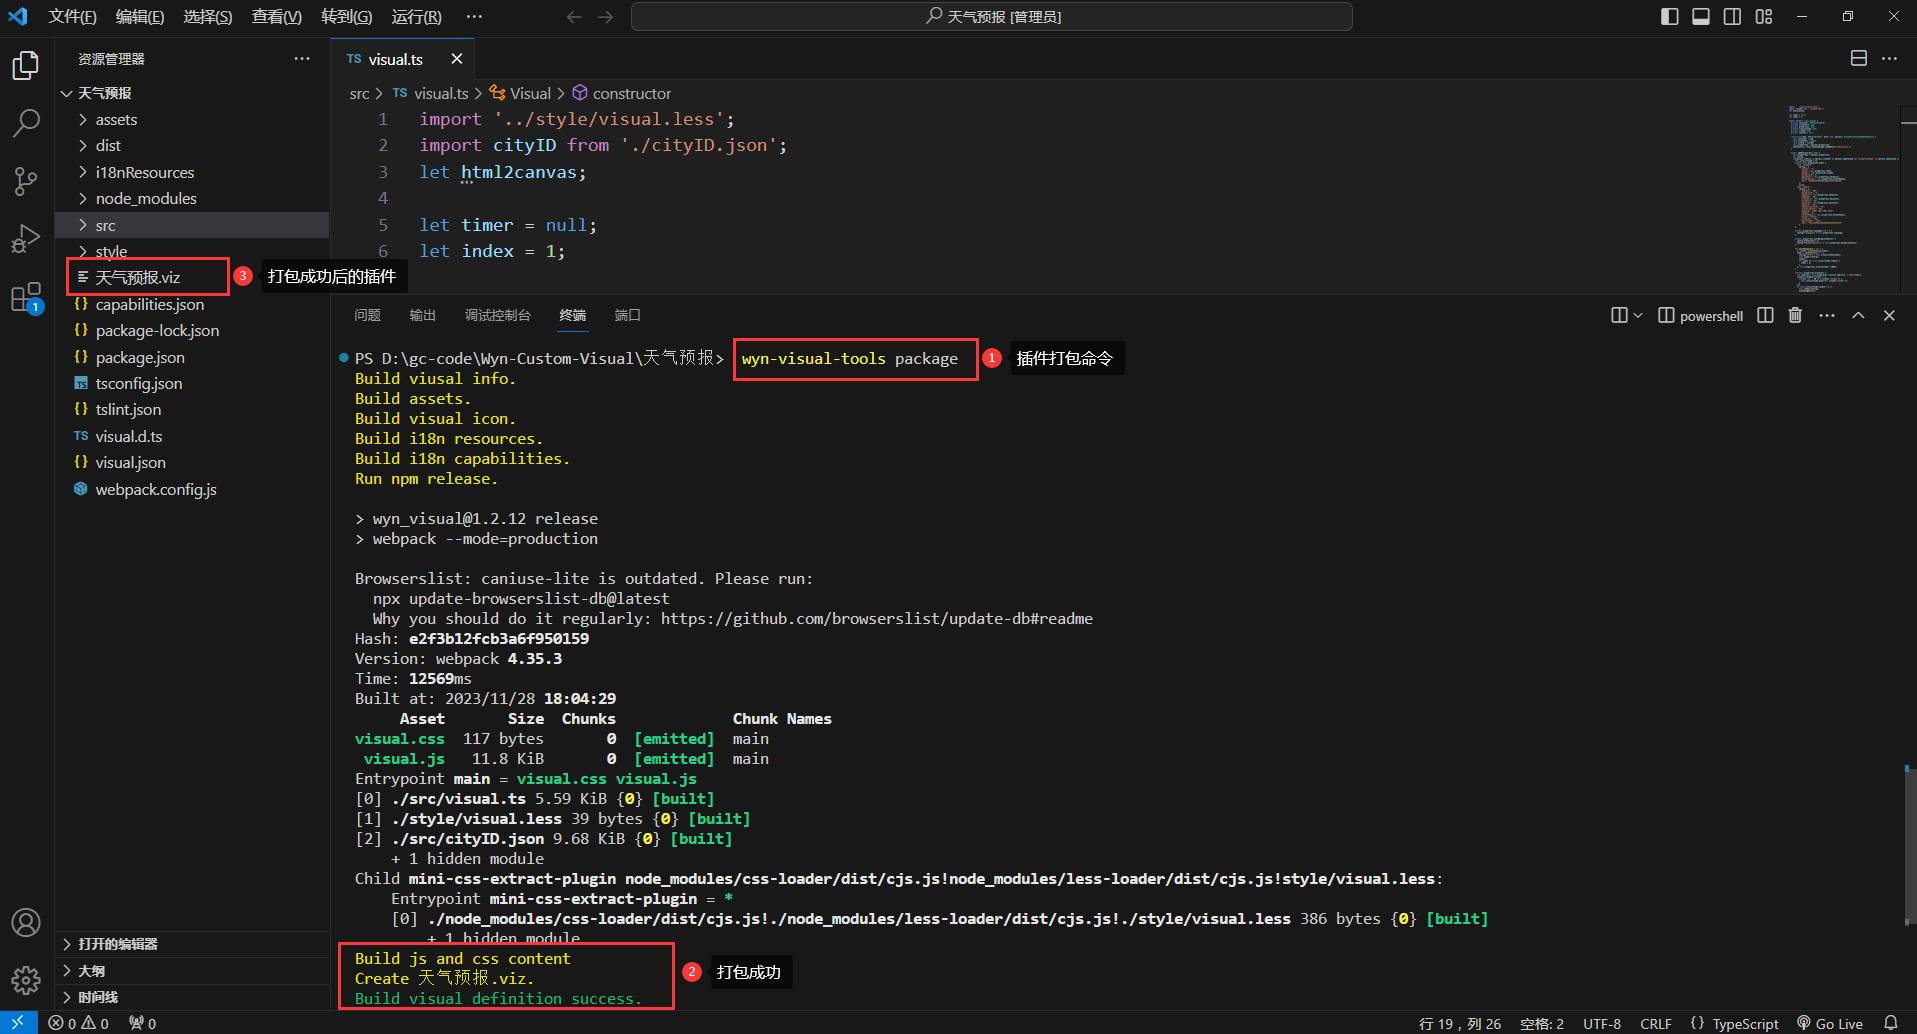Open Run and Debug view
1917x1034 pixels.
26,239
